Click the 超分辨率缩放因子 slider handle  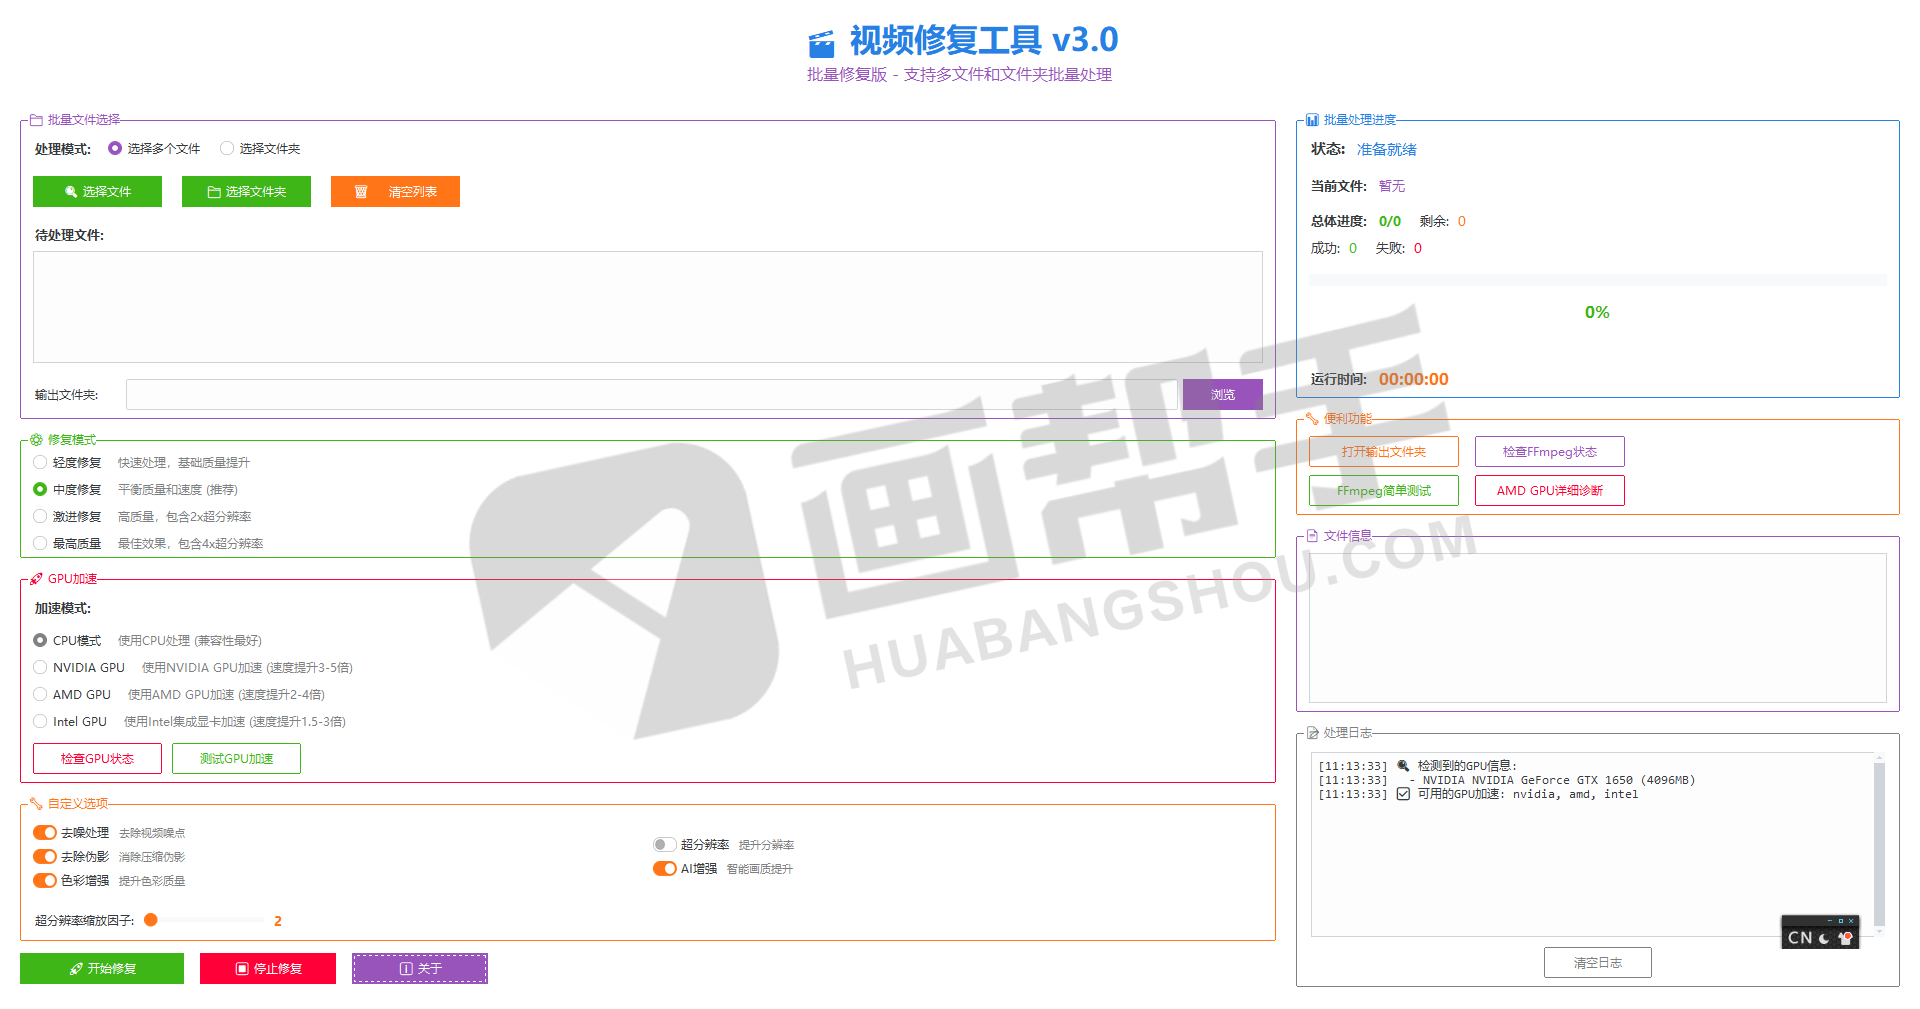click(x=151, y=920)
